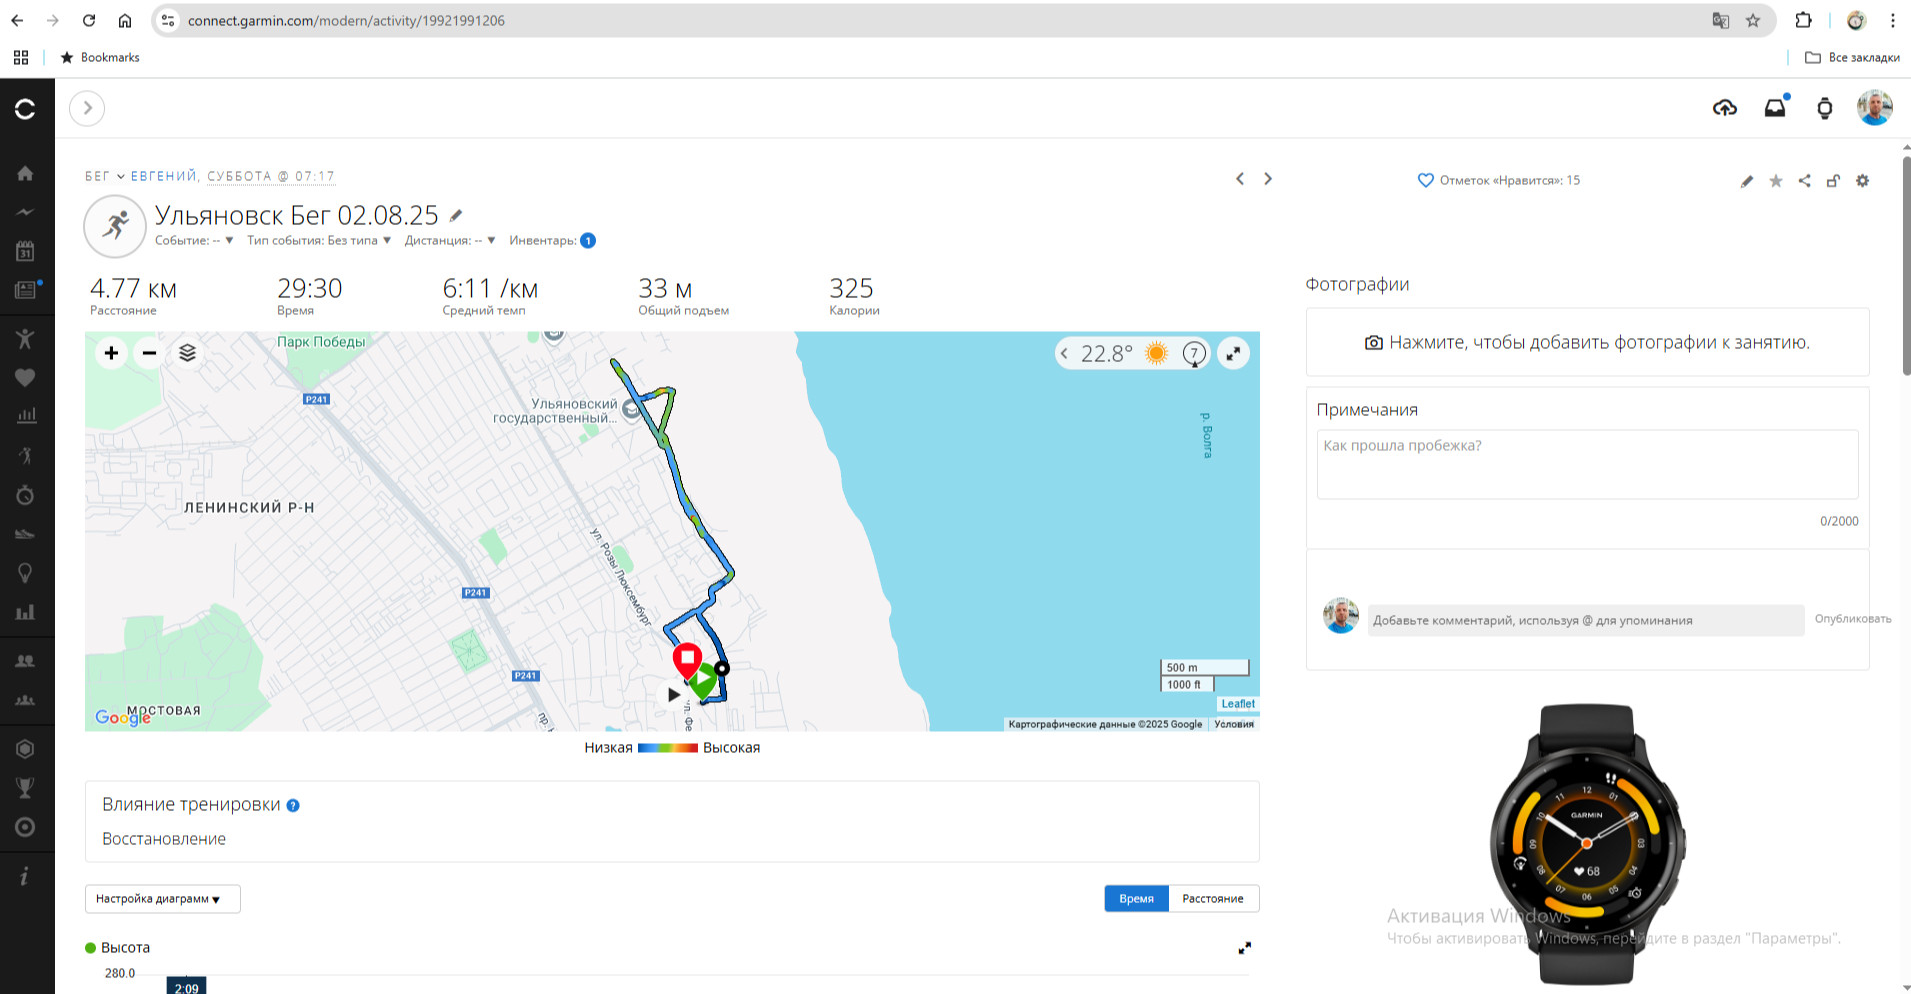Open the Настройка диаграмм dropdown
This screenshot has width=1911, height=994.
point(162,899)
